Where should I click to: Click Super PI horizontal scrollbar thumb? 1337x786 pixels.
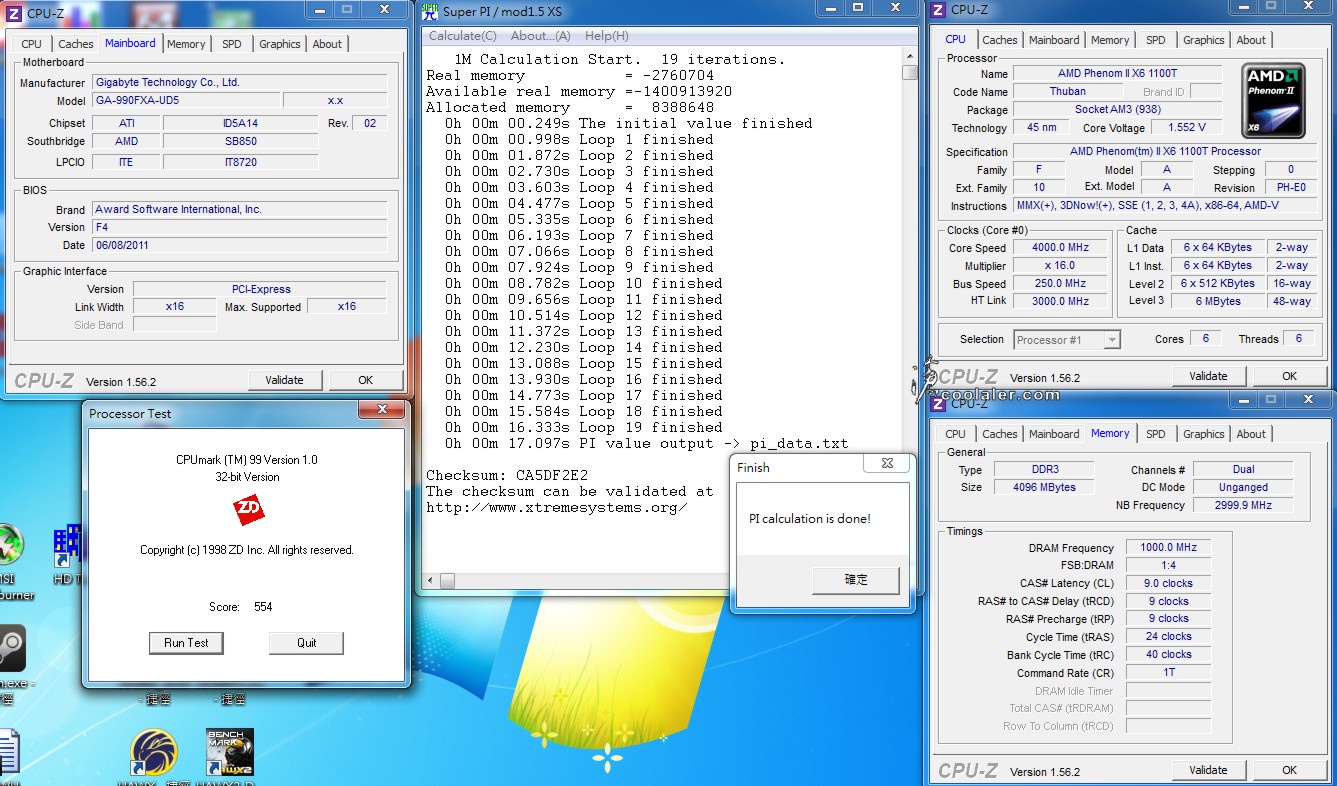tap(448, 581)
